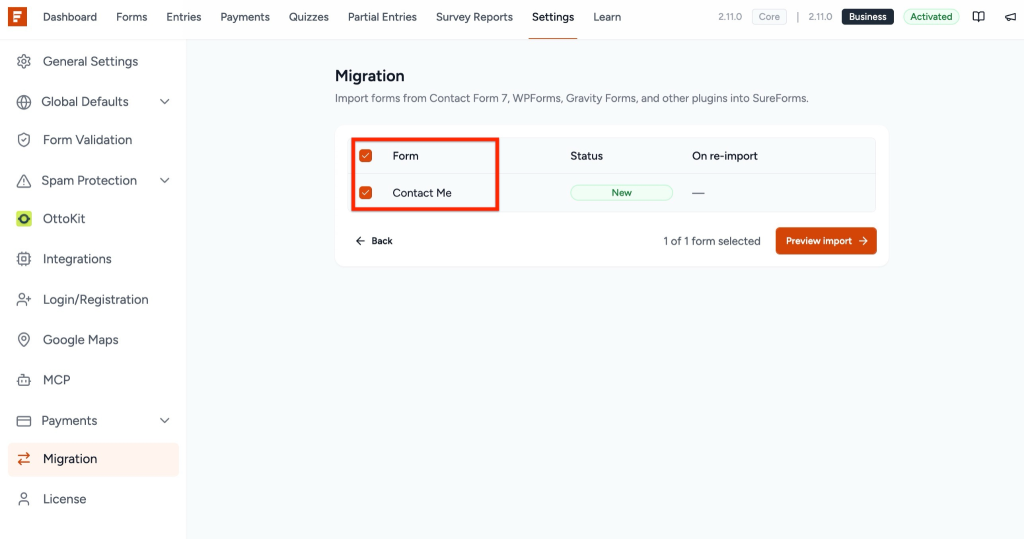Click the Migration arrows icon
1024x539 pixels.
tap(24, 459)
